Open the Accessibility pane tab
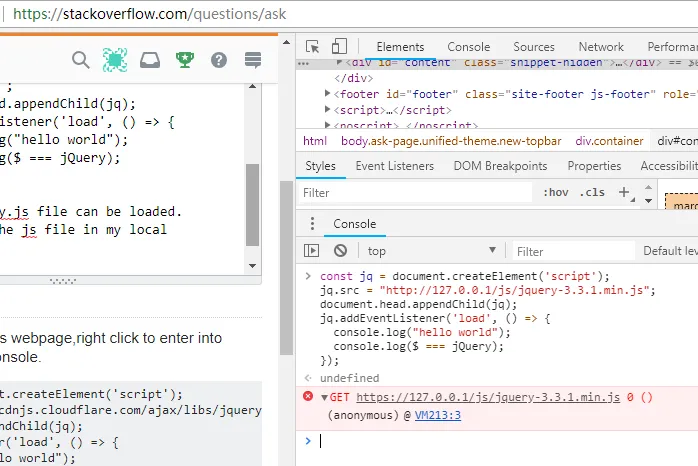 tap(669, 166)
